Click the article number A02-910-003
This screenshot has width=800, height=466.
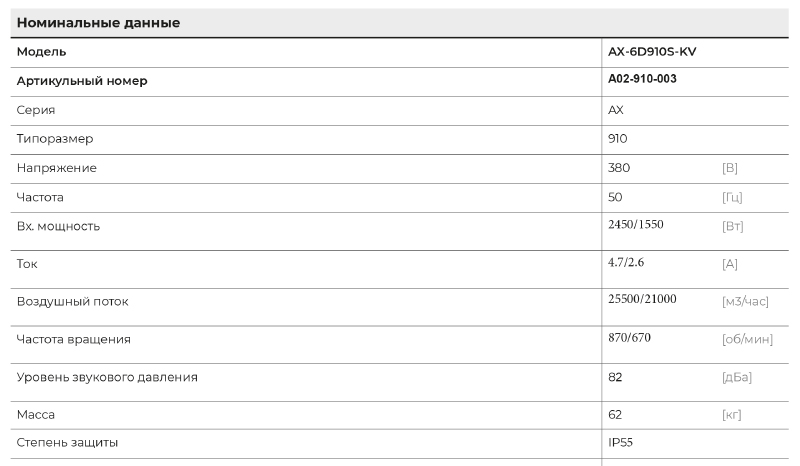click(x=642, y=79)
